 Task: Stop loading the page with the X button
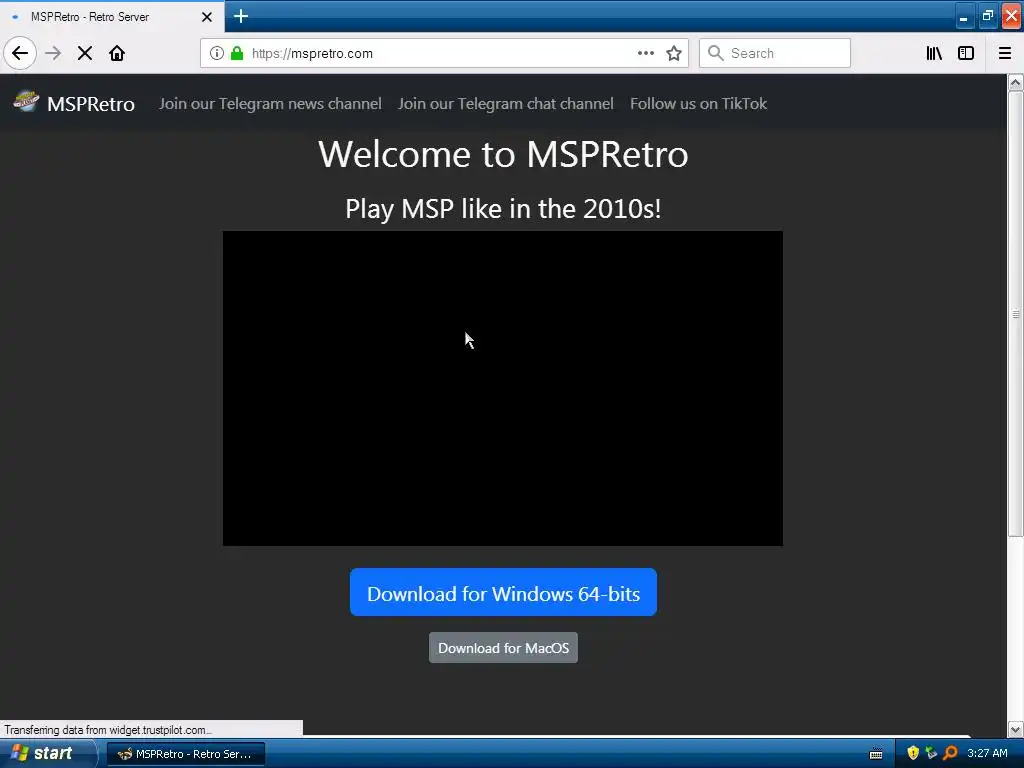(x=85, y=53)
